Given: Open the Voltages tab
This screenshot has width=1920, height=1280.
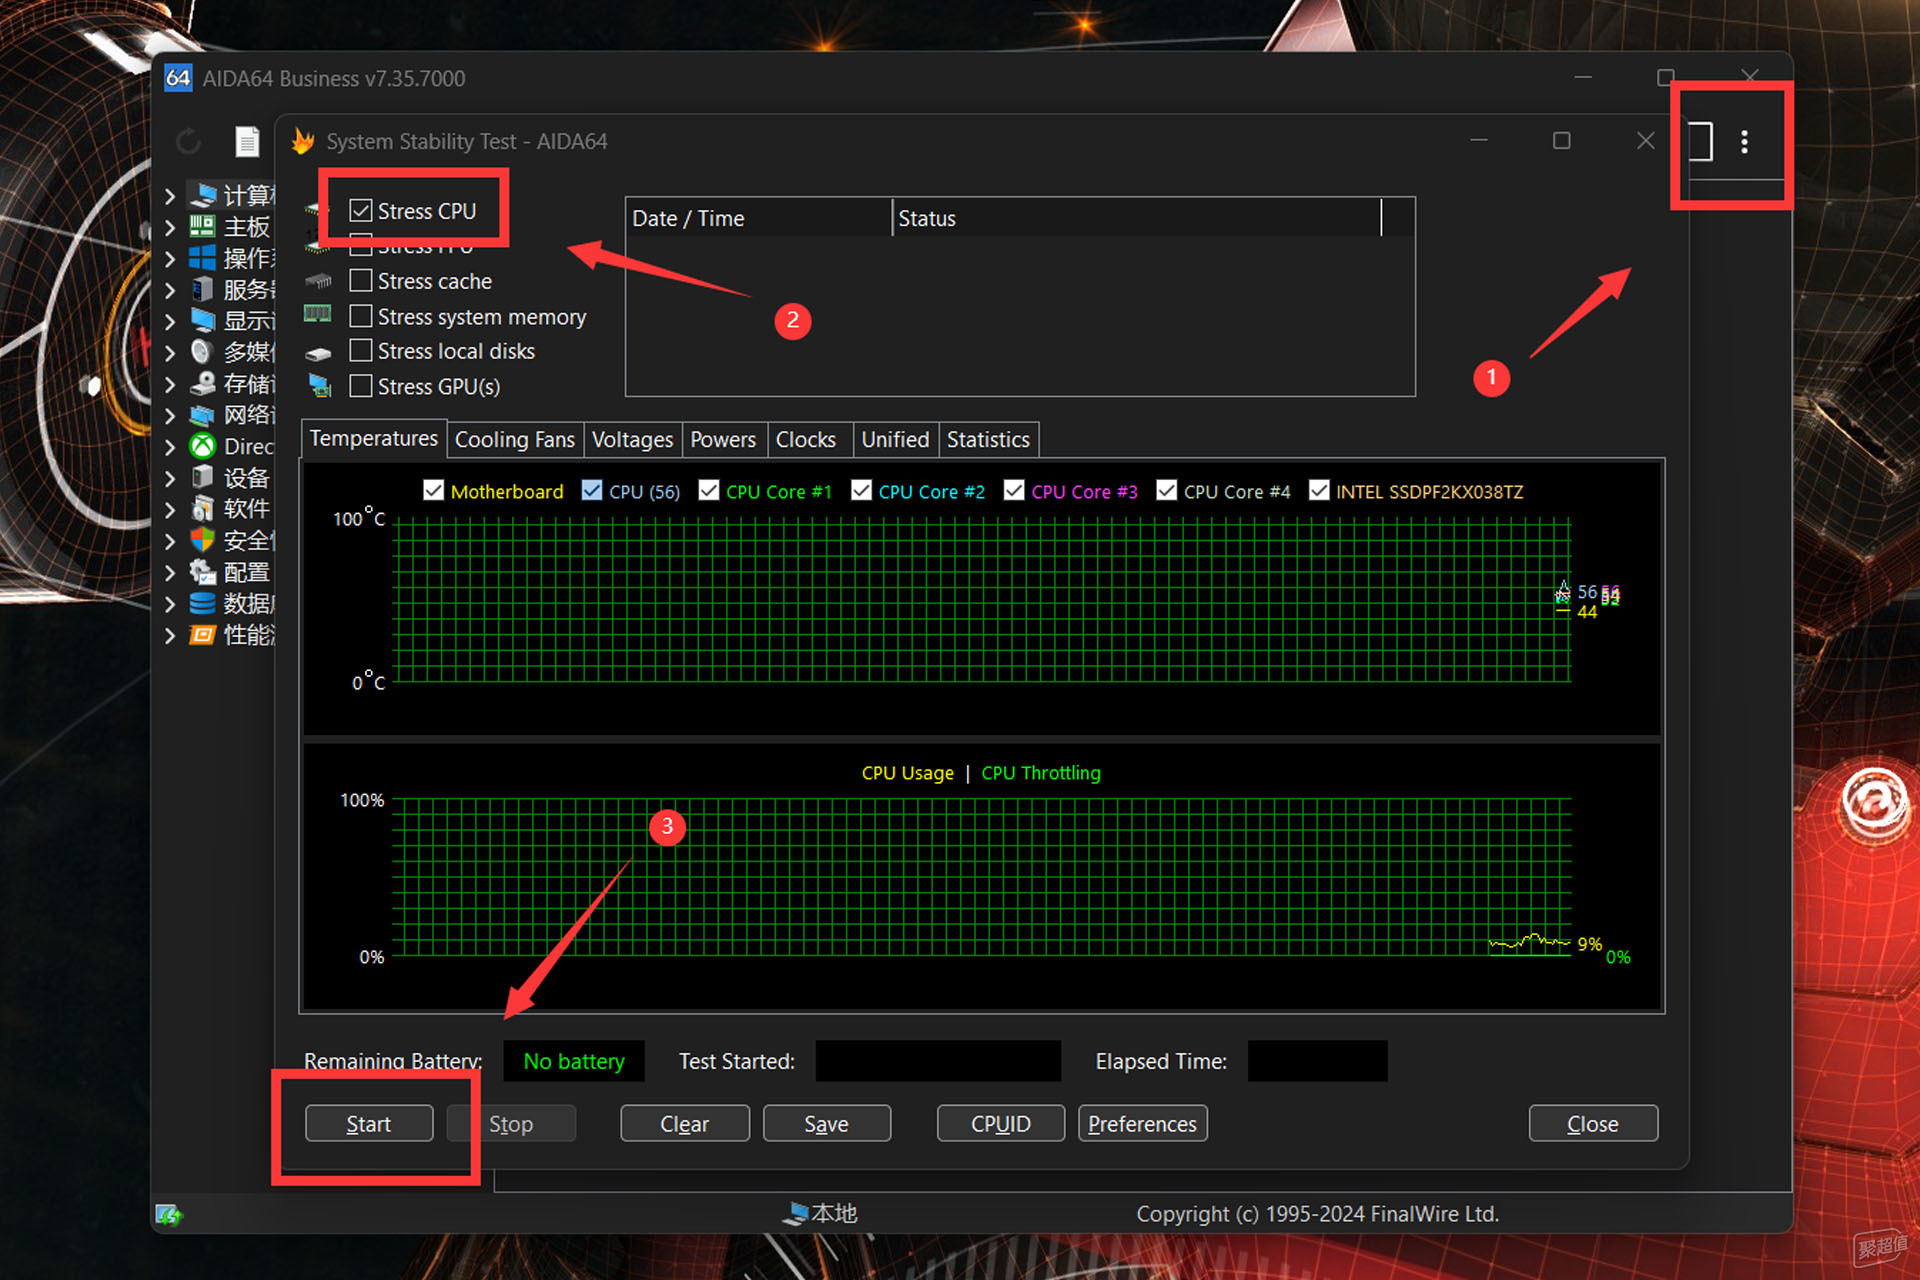Looking at the screenshot, I should [632, 440].
